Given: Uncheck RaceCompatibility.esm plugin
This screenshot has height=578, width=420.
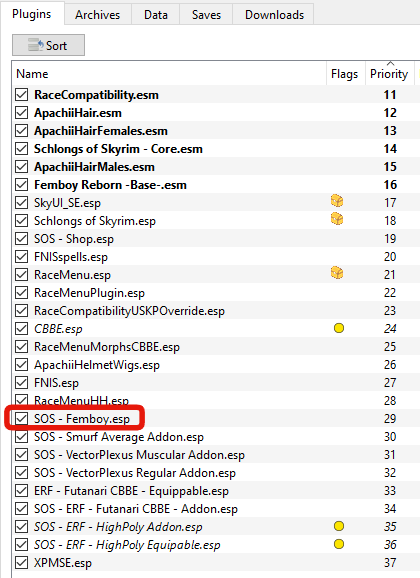Looking at the screenshot, I should point(22,95).
